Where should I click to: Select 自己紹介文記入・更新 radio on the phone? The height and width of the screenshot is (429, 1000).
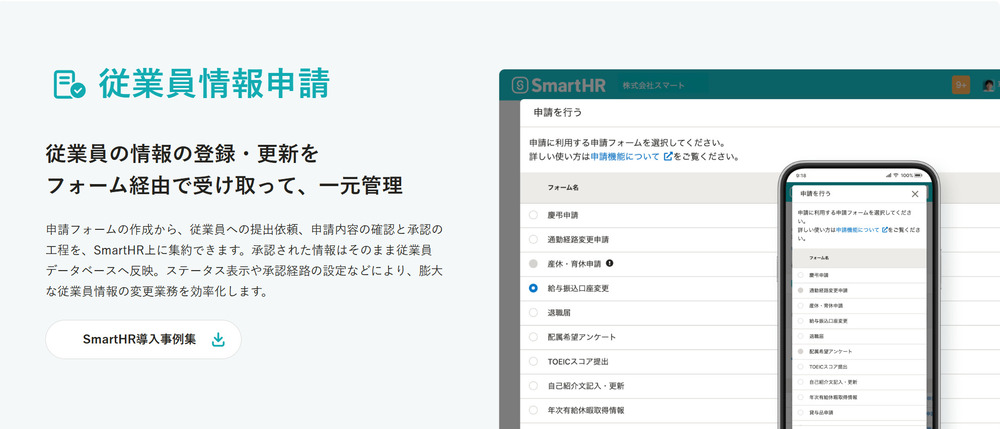click(800, 382)
